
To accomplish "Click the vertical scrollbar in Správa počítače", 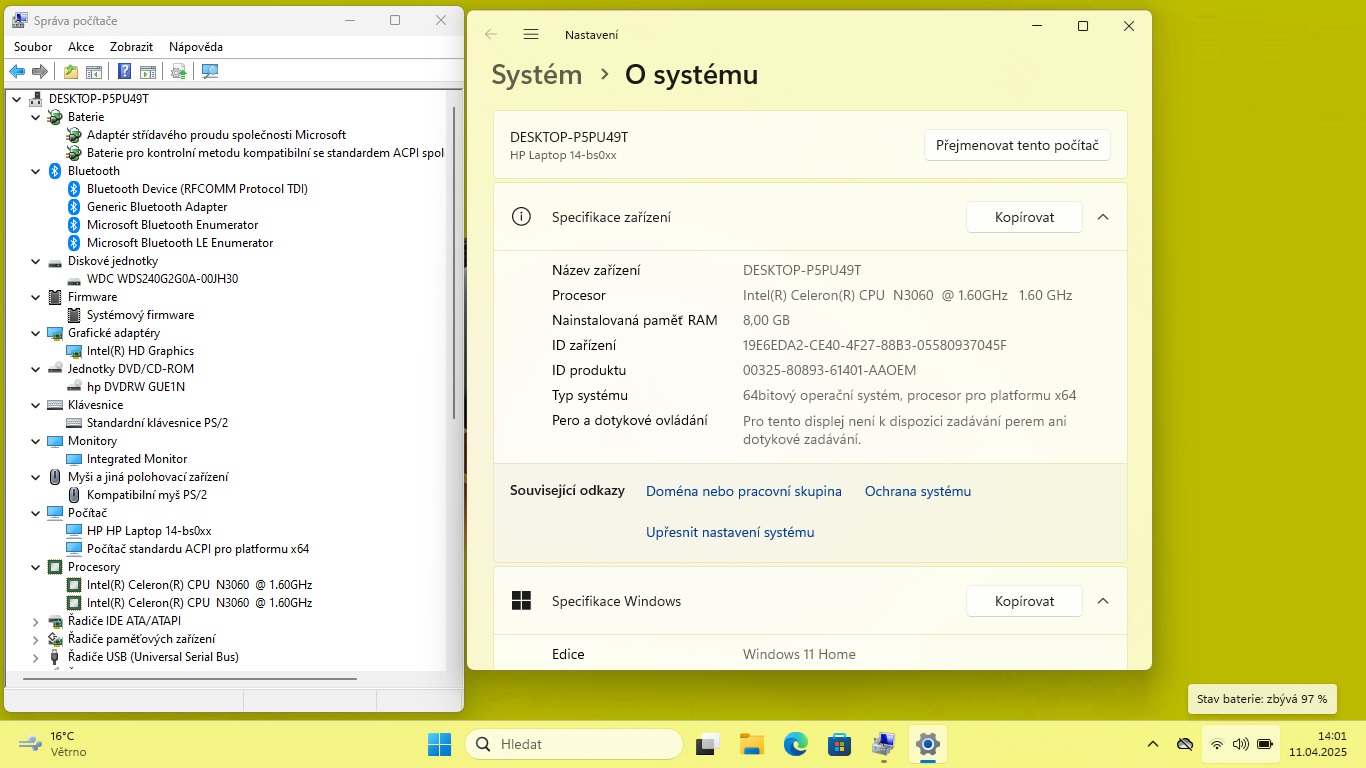I will pyautogui.click(x=454, y=264).
